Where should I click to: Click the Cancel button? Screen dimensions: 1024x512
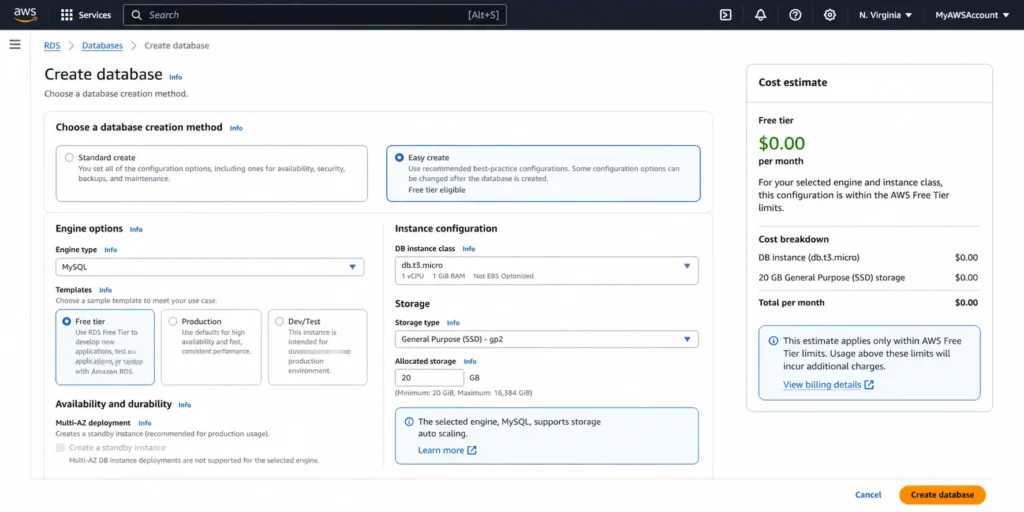tap(868, 495)
